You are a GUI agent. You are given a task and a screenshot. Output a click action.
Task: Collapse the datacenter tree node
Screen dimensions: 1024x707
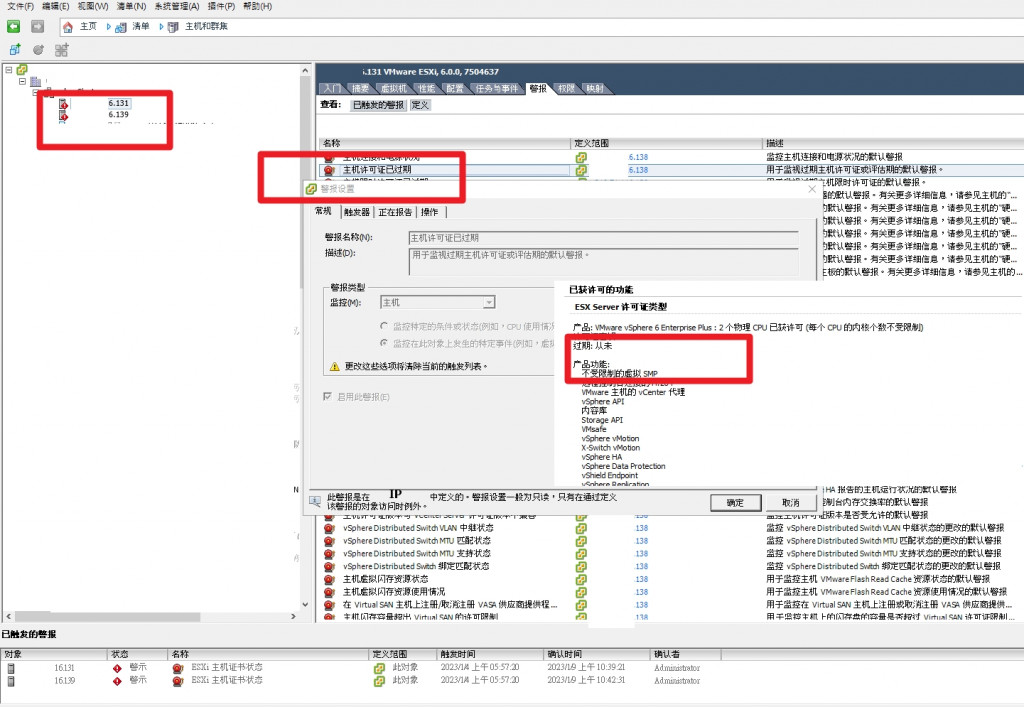(22, 82)
